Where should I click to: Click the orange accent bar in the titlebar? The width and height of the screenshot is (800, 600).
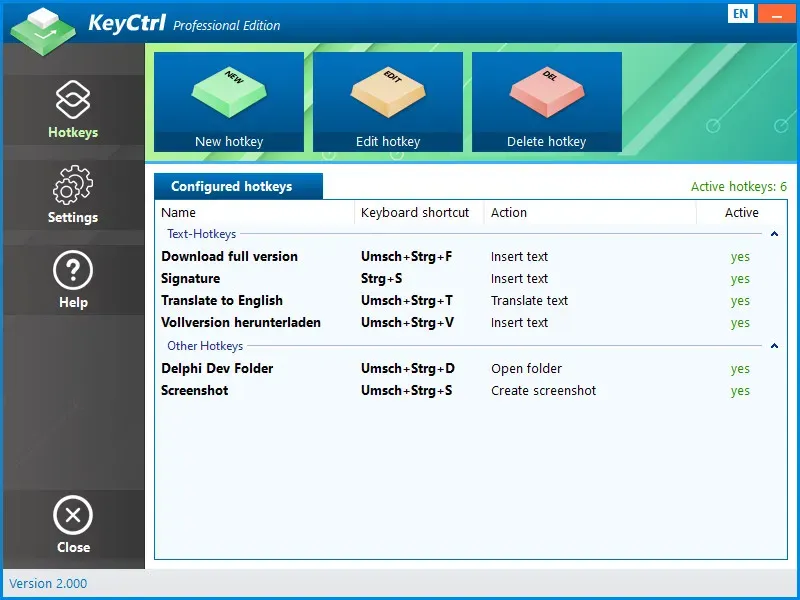[776, 13]
